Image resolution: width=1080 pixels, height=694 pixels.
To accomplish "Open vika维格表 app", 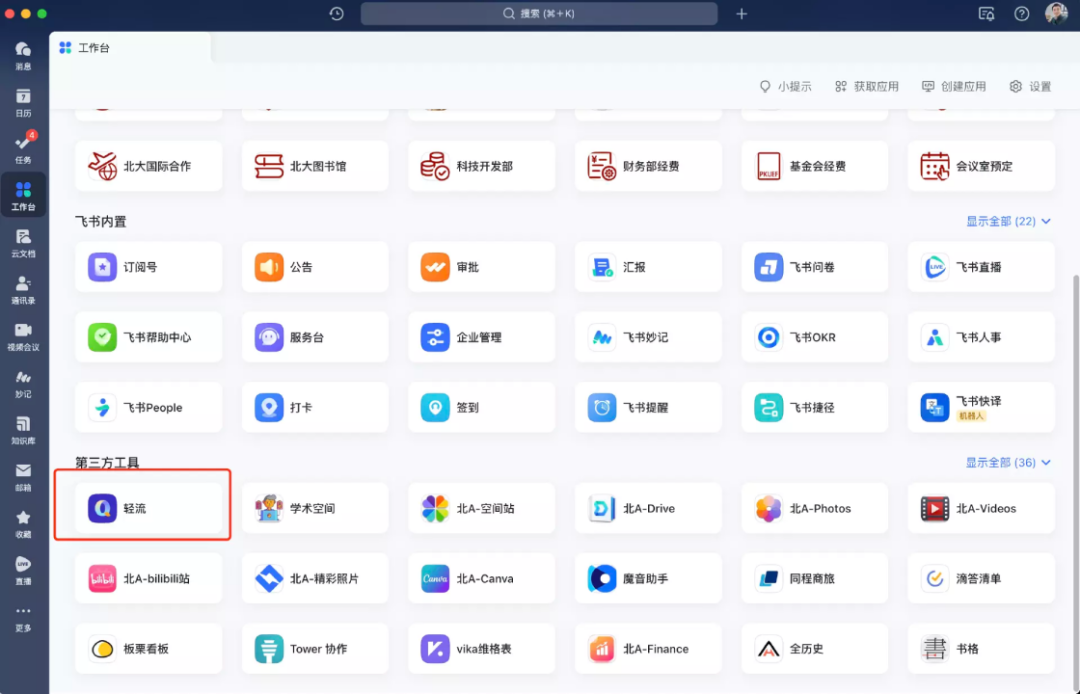I will tap(481, 649).
